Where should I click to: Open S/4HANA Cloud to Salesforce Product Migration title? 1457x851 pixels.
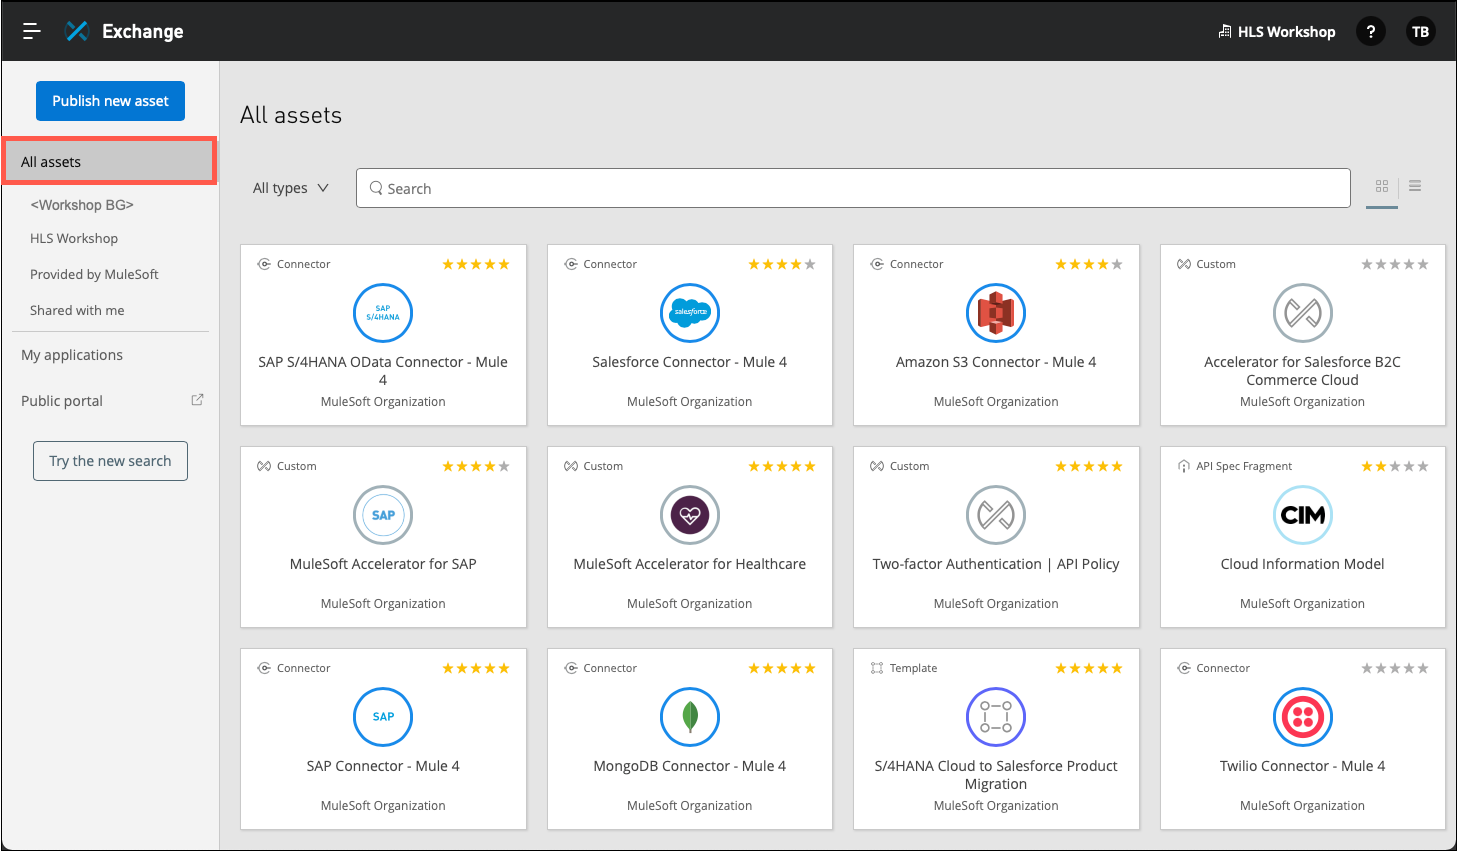click(996, 775)
